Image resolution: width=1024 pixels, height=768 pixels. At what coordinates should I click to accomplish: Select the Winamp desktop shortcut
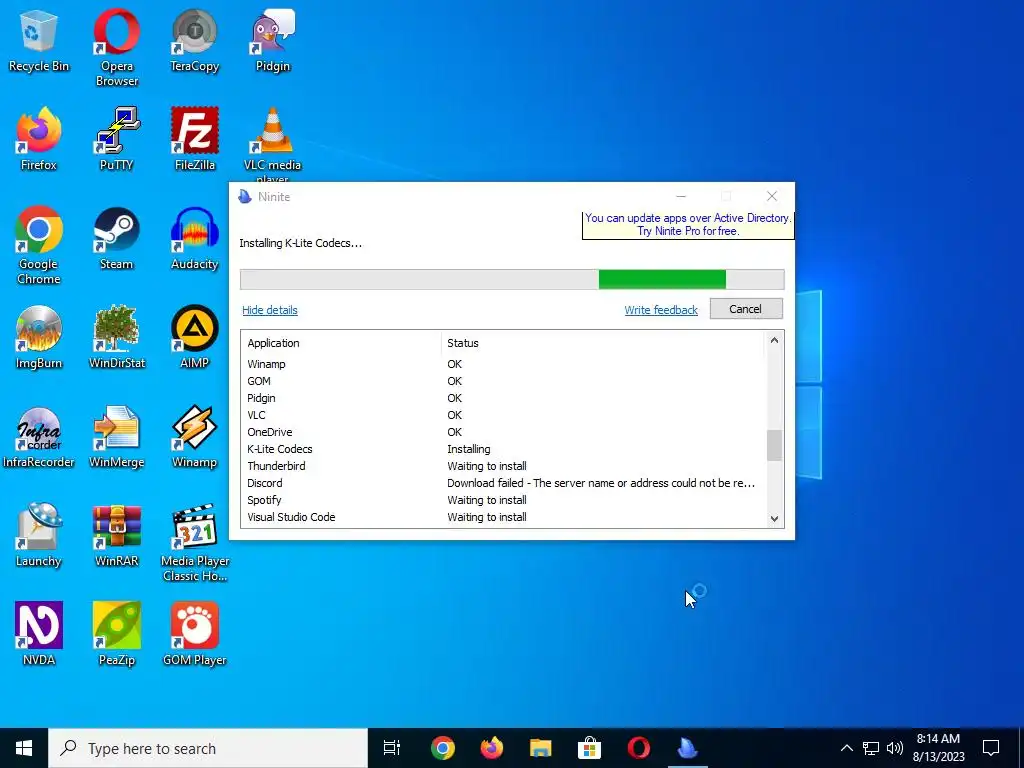coord(194,437)
